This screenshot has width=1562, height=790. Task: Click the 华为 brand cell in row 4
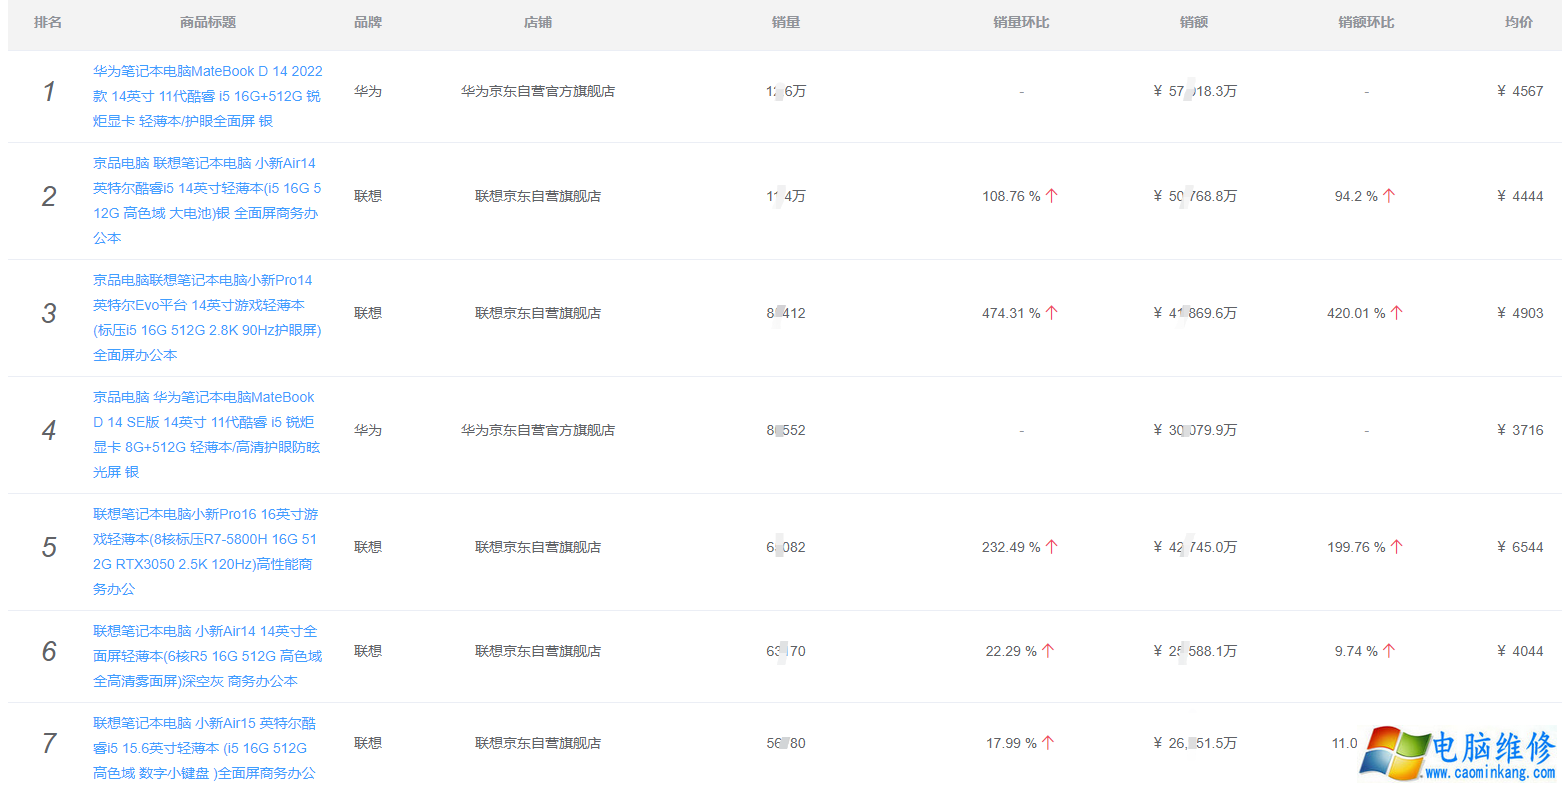(x=368, y=430)
